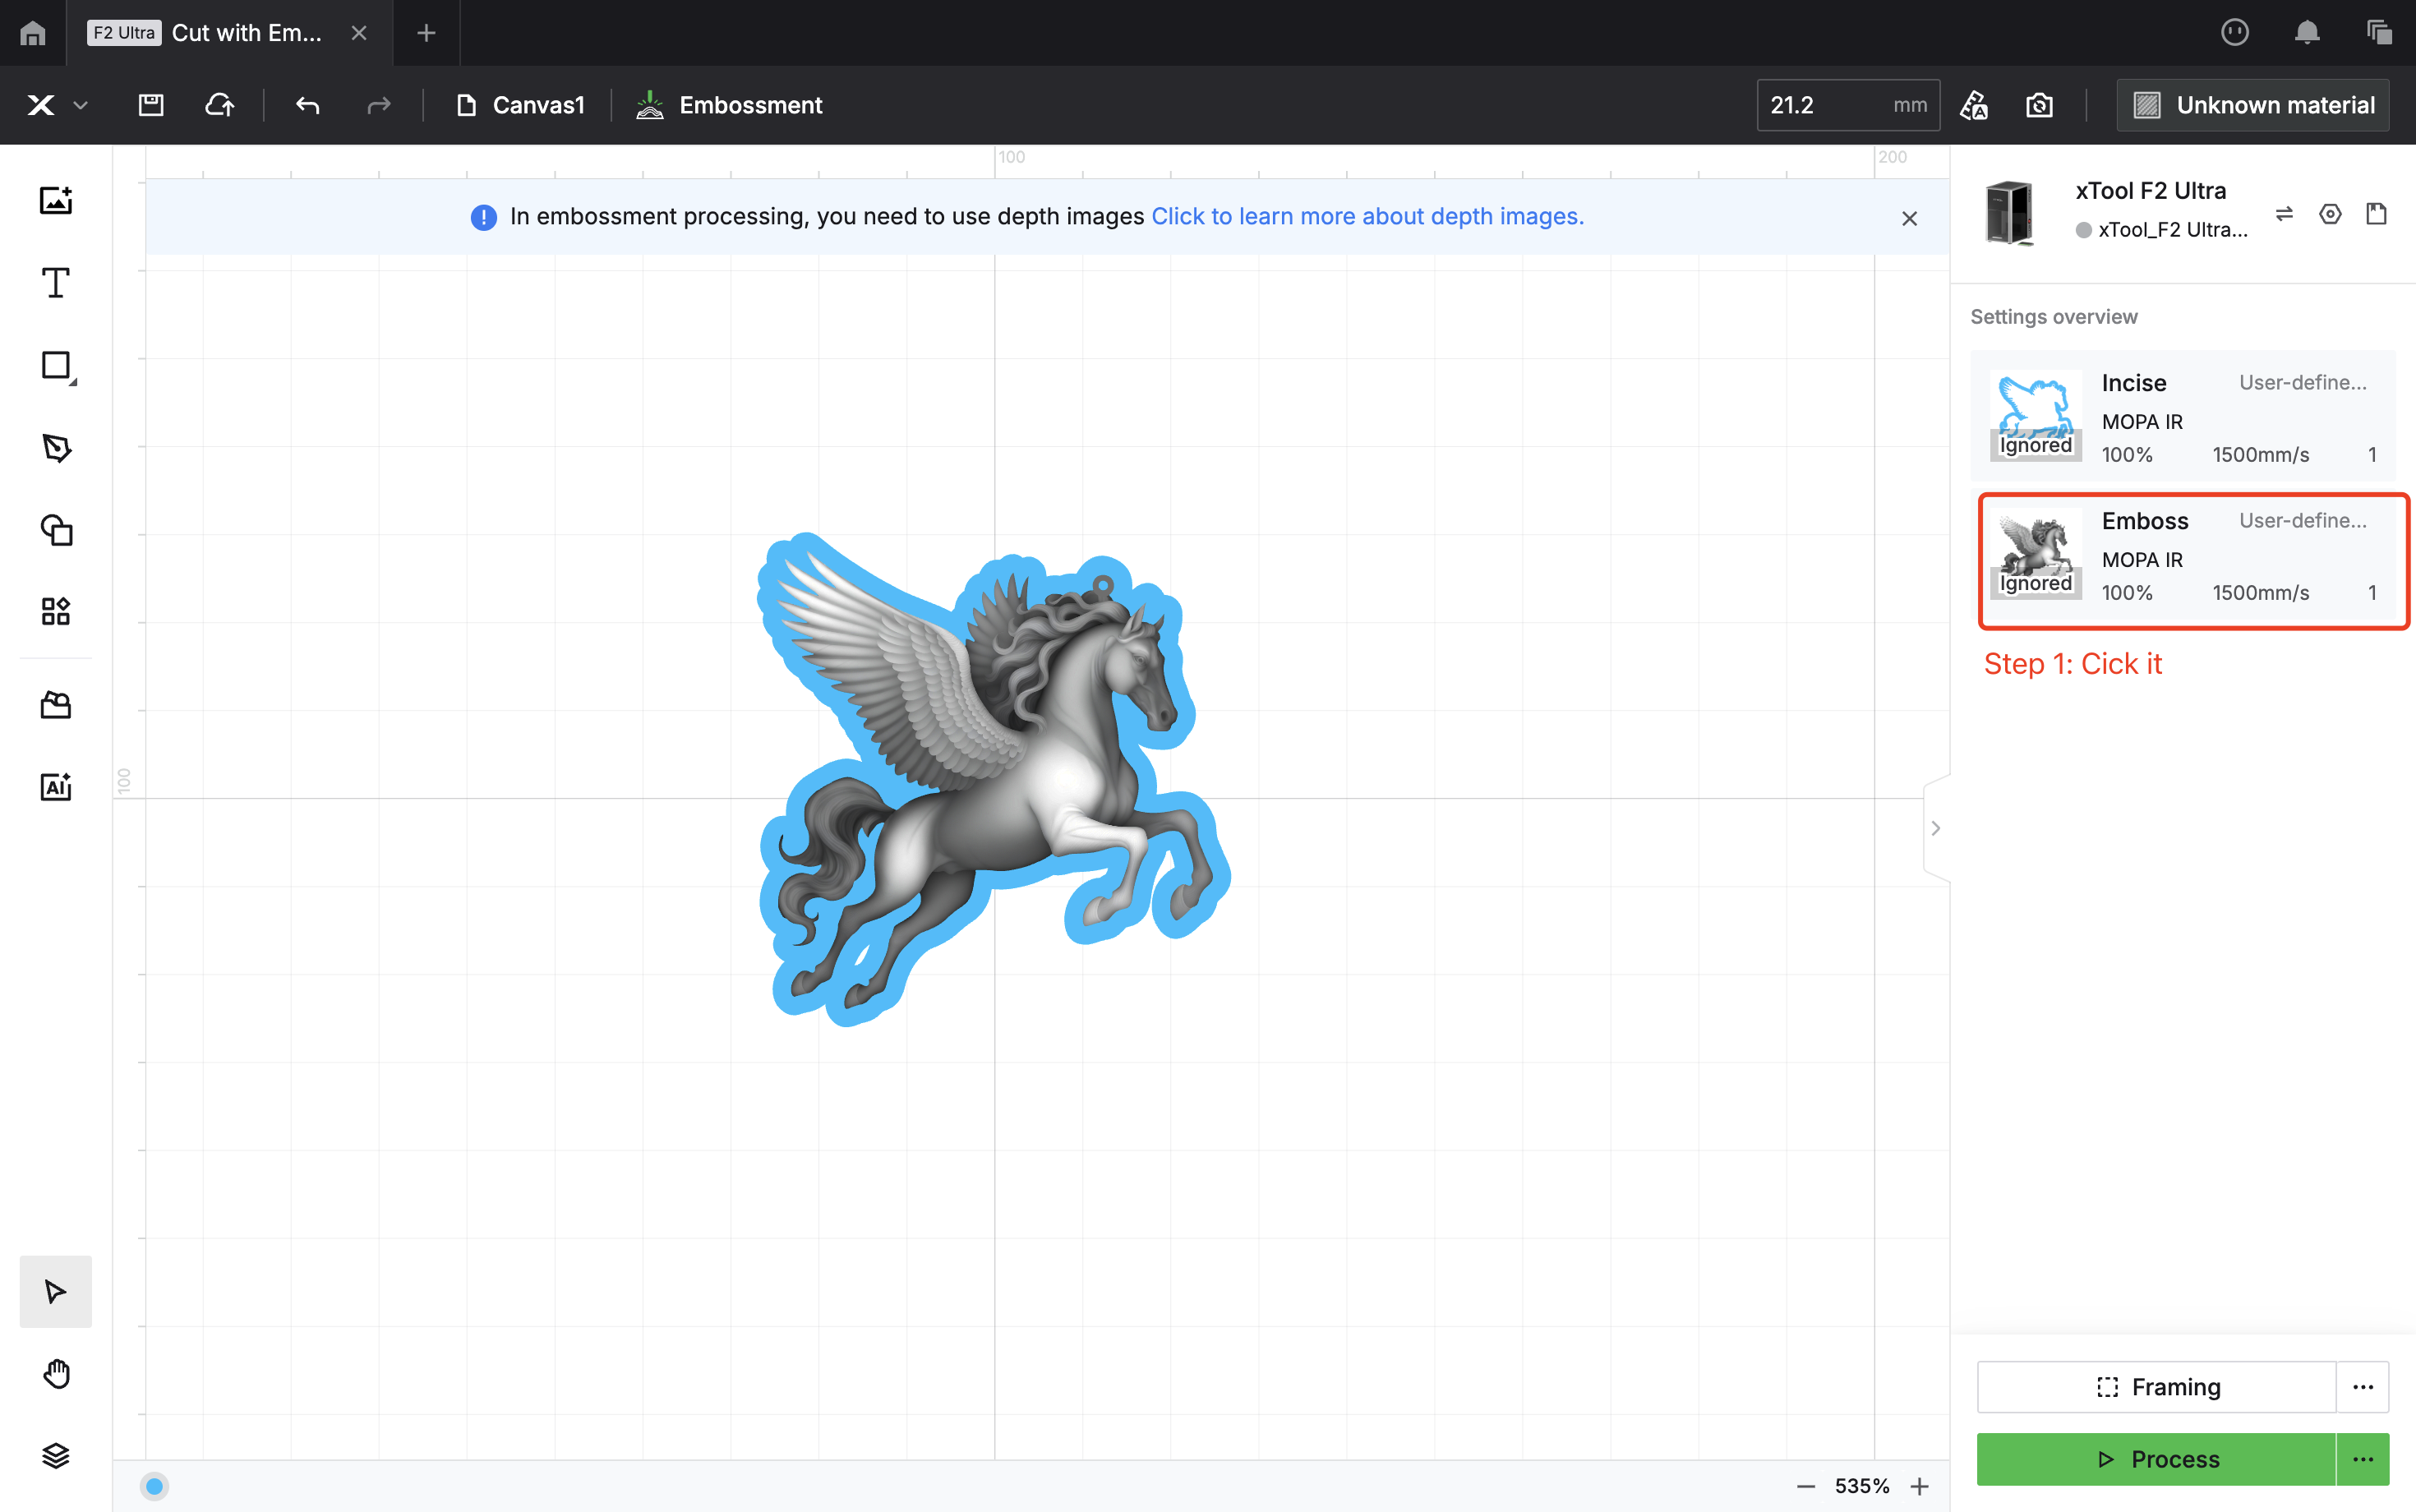The image size is (2416, 1512).
Task: Start the Process job
Action: point(2156,1459)
